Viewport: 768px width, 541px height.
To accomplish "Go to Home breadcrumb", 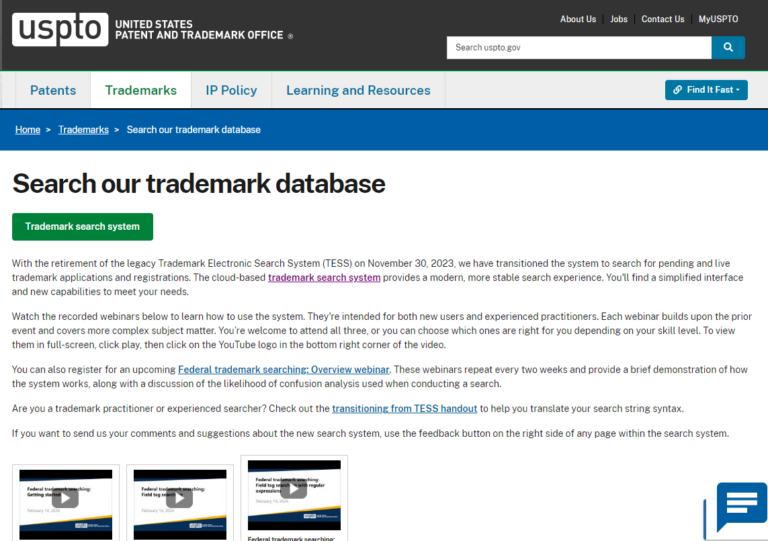I will pyautogui.click(x=27, y=130).
